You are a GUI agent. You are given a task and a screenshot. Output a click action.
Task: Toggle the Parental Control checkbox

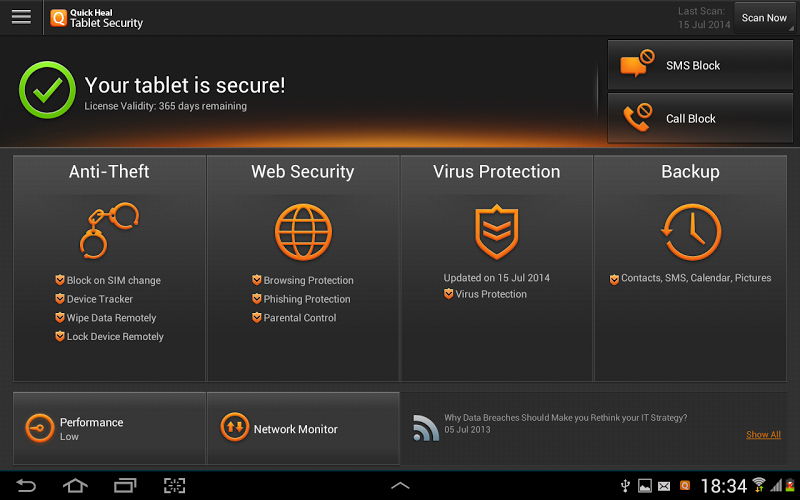(x=257, y=318)
